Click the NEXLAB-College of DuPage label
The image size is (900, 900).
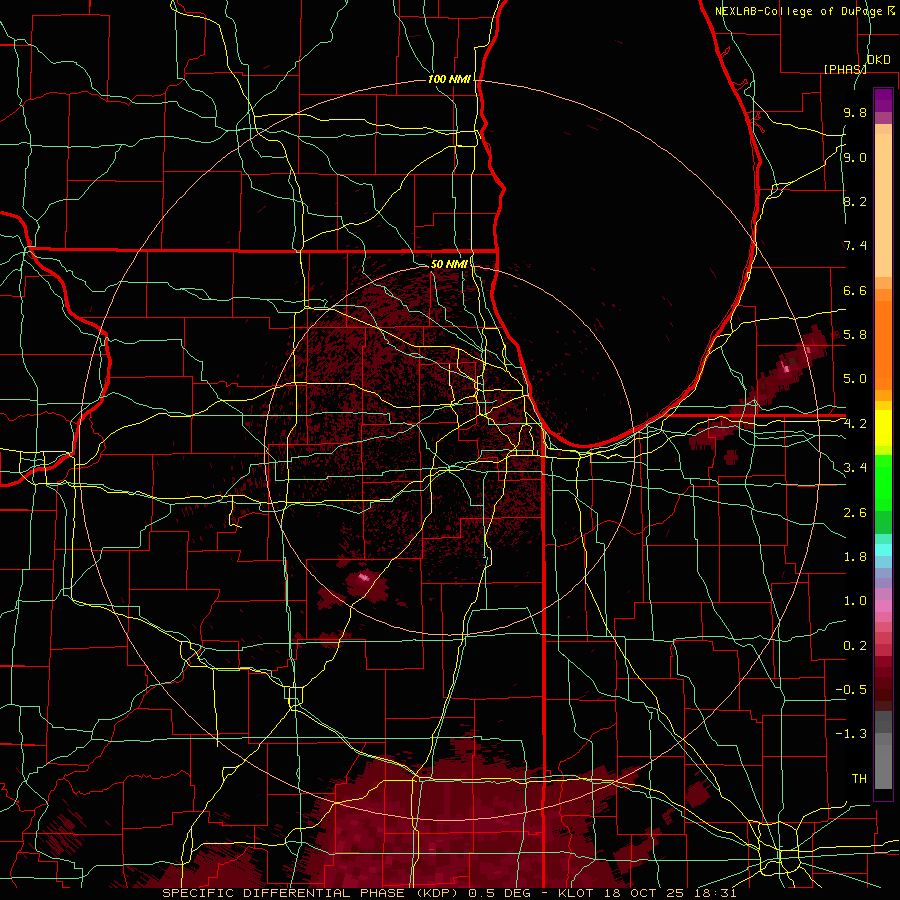[x=800, y=11]
